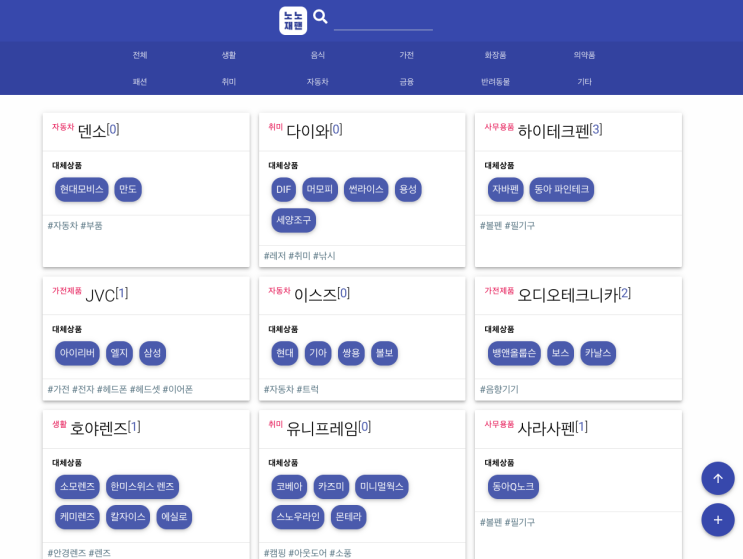The height and width of the screenshot is (559, 743).
Task: Switch to the 반려동물 category
Action: click(x=495, y=82)
